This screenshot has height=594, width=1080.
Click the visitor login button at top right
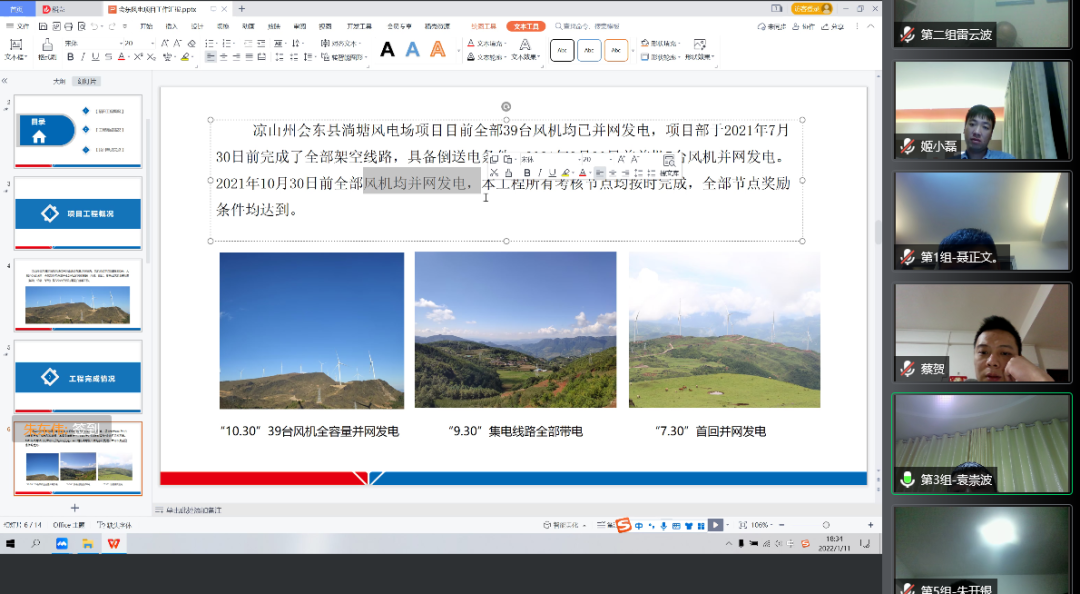point(812,8)
